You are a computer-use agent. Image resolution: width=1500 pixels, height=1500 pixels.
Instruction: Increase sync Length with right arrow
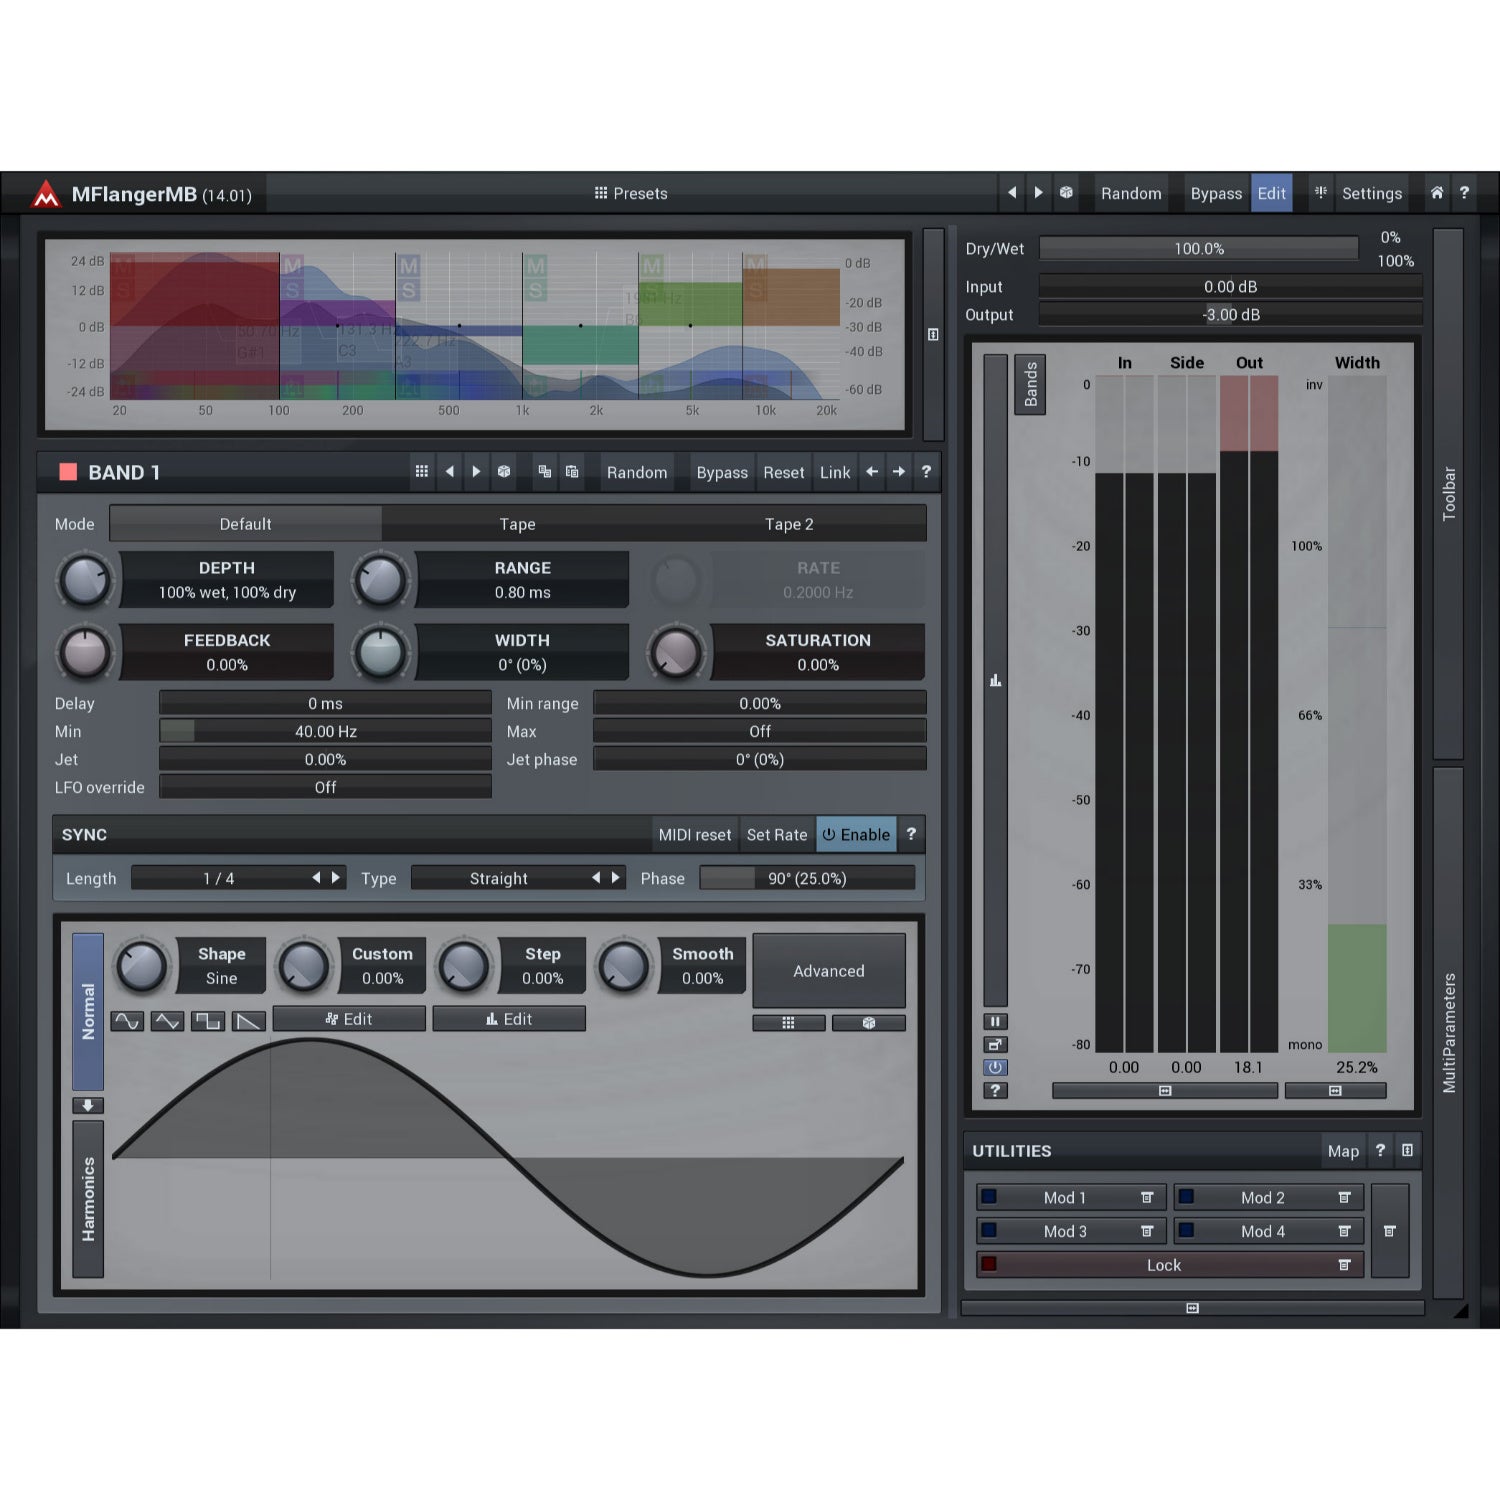[x=336, y=878]
